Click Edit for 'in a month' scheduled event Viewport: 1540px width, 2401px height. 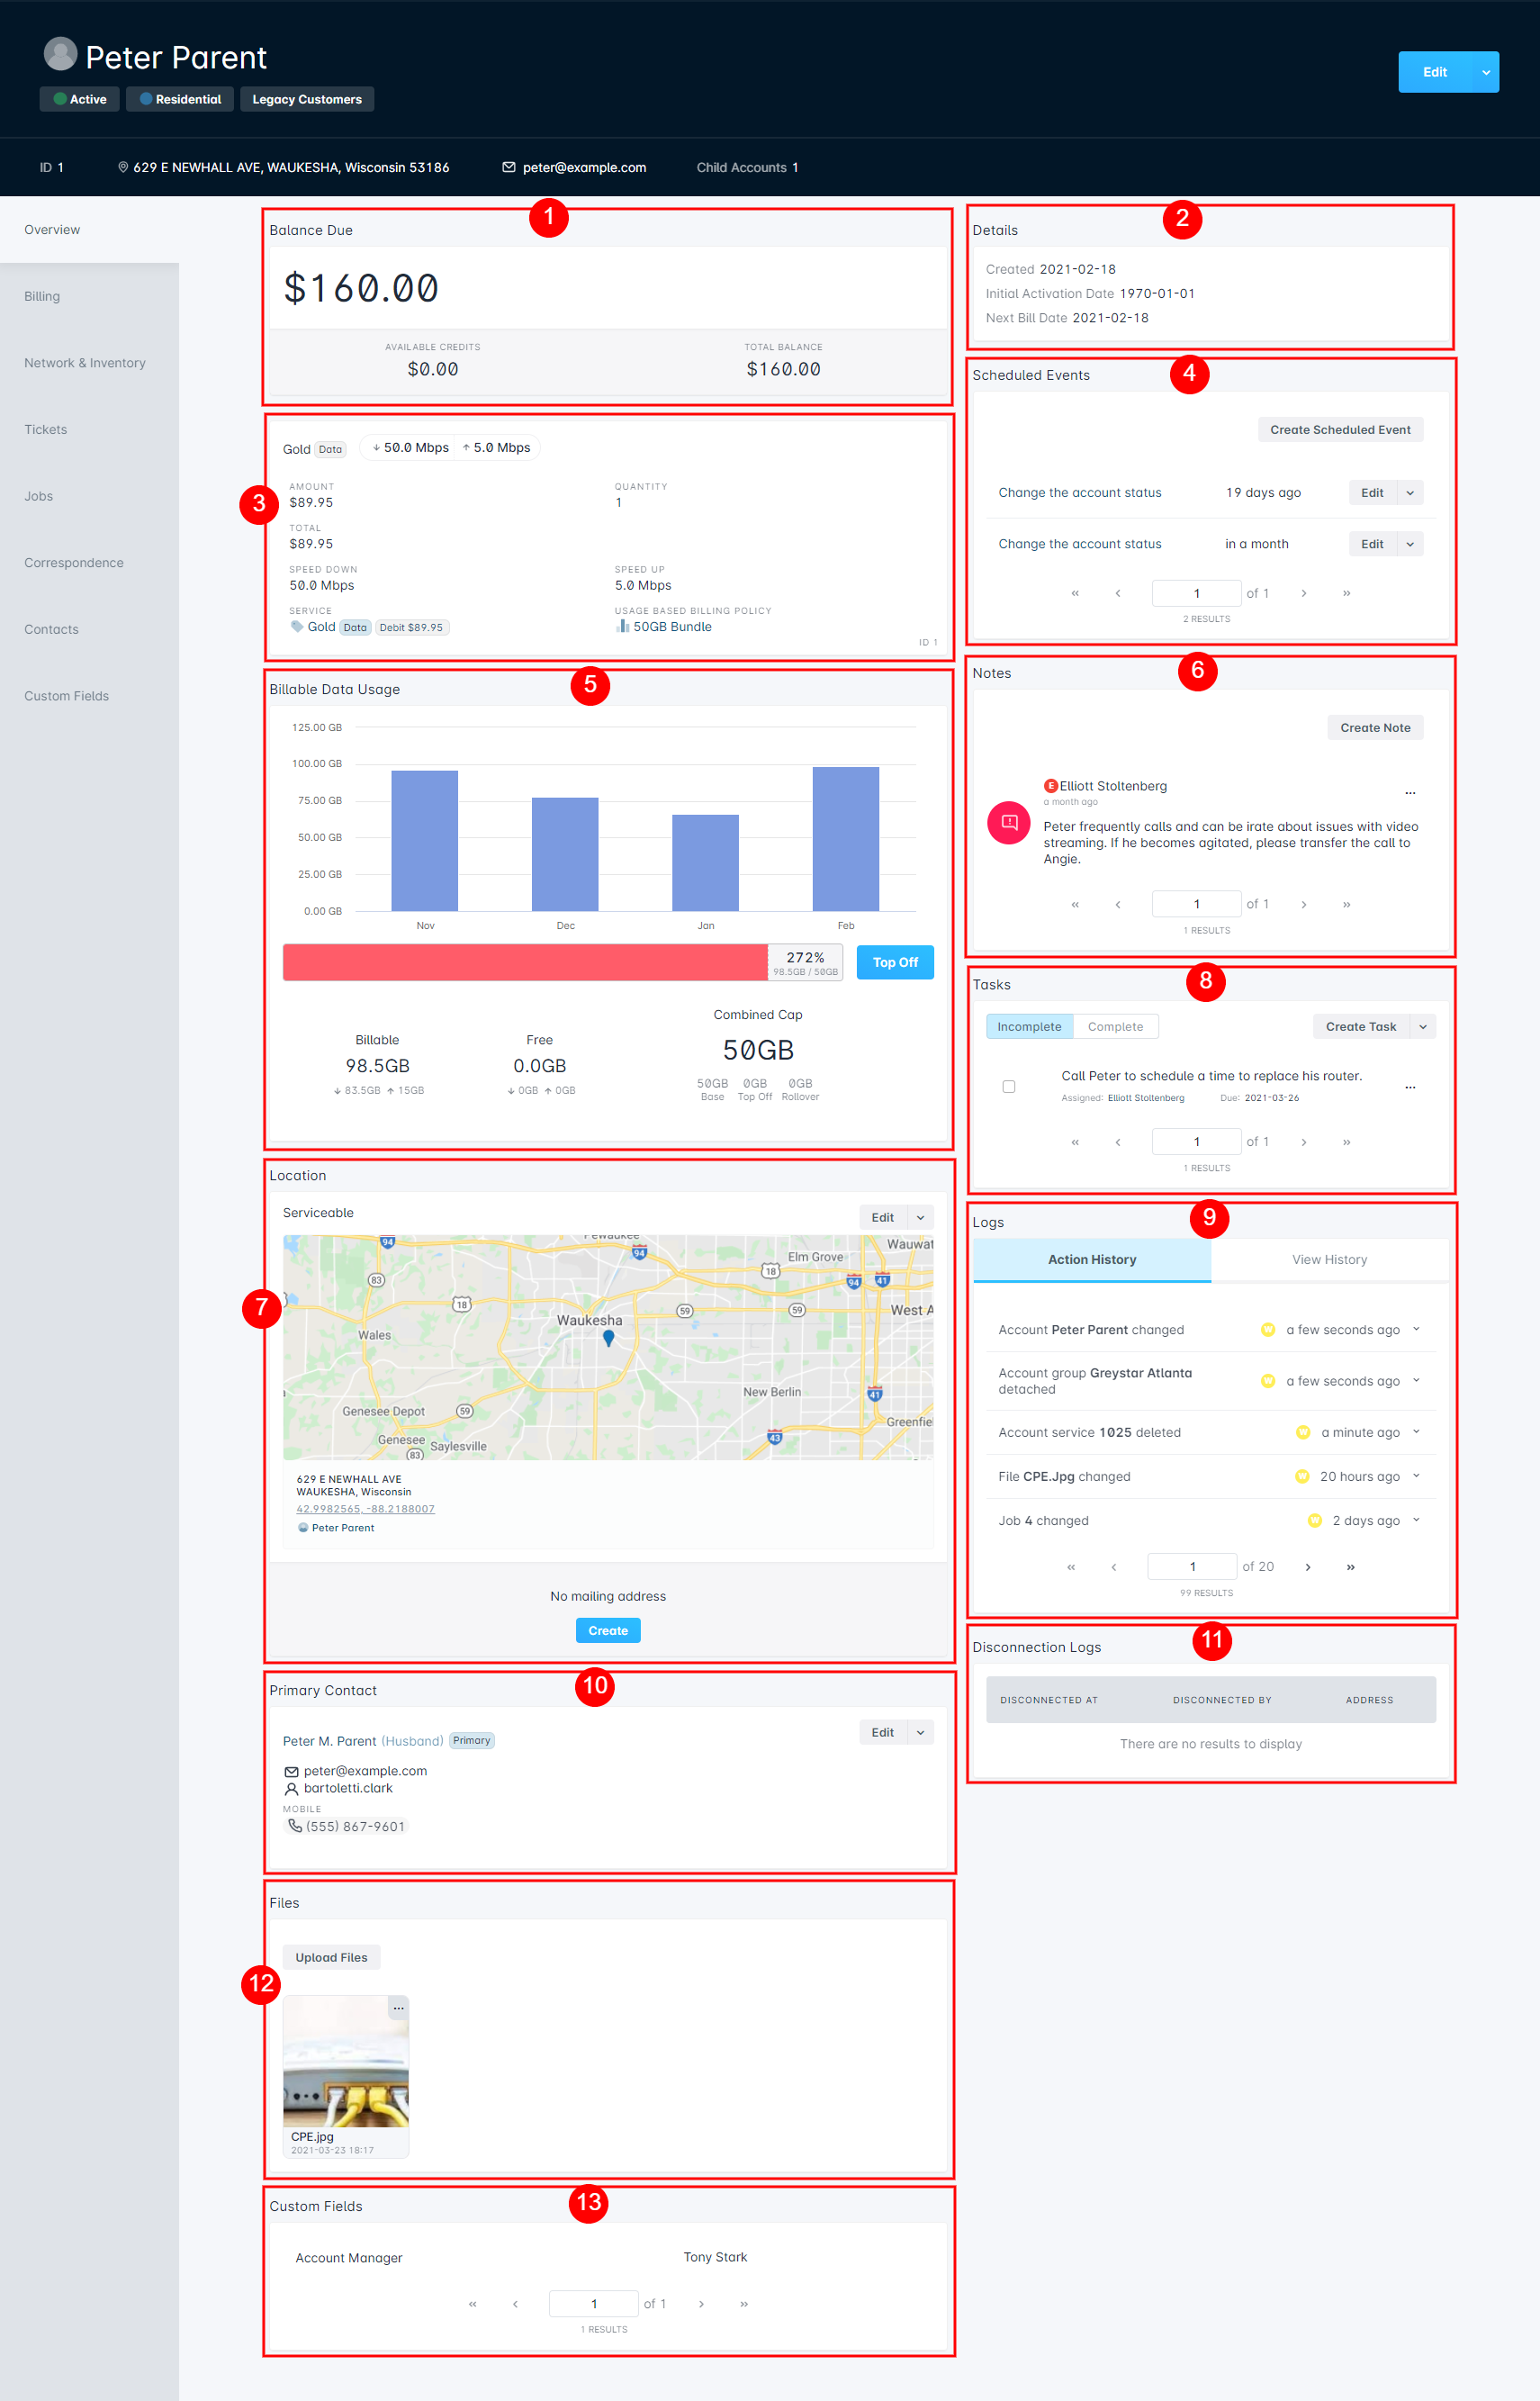coord(1372,544)
